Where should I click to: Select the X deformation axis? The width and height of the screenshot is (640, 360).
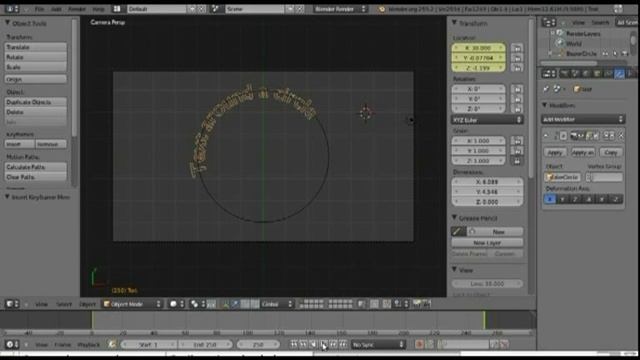click(550, 199)
